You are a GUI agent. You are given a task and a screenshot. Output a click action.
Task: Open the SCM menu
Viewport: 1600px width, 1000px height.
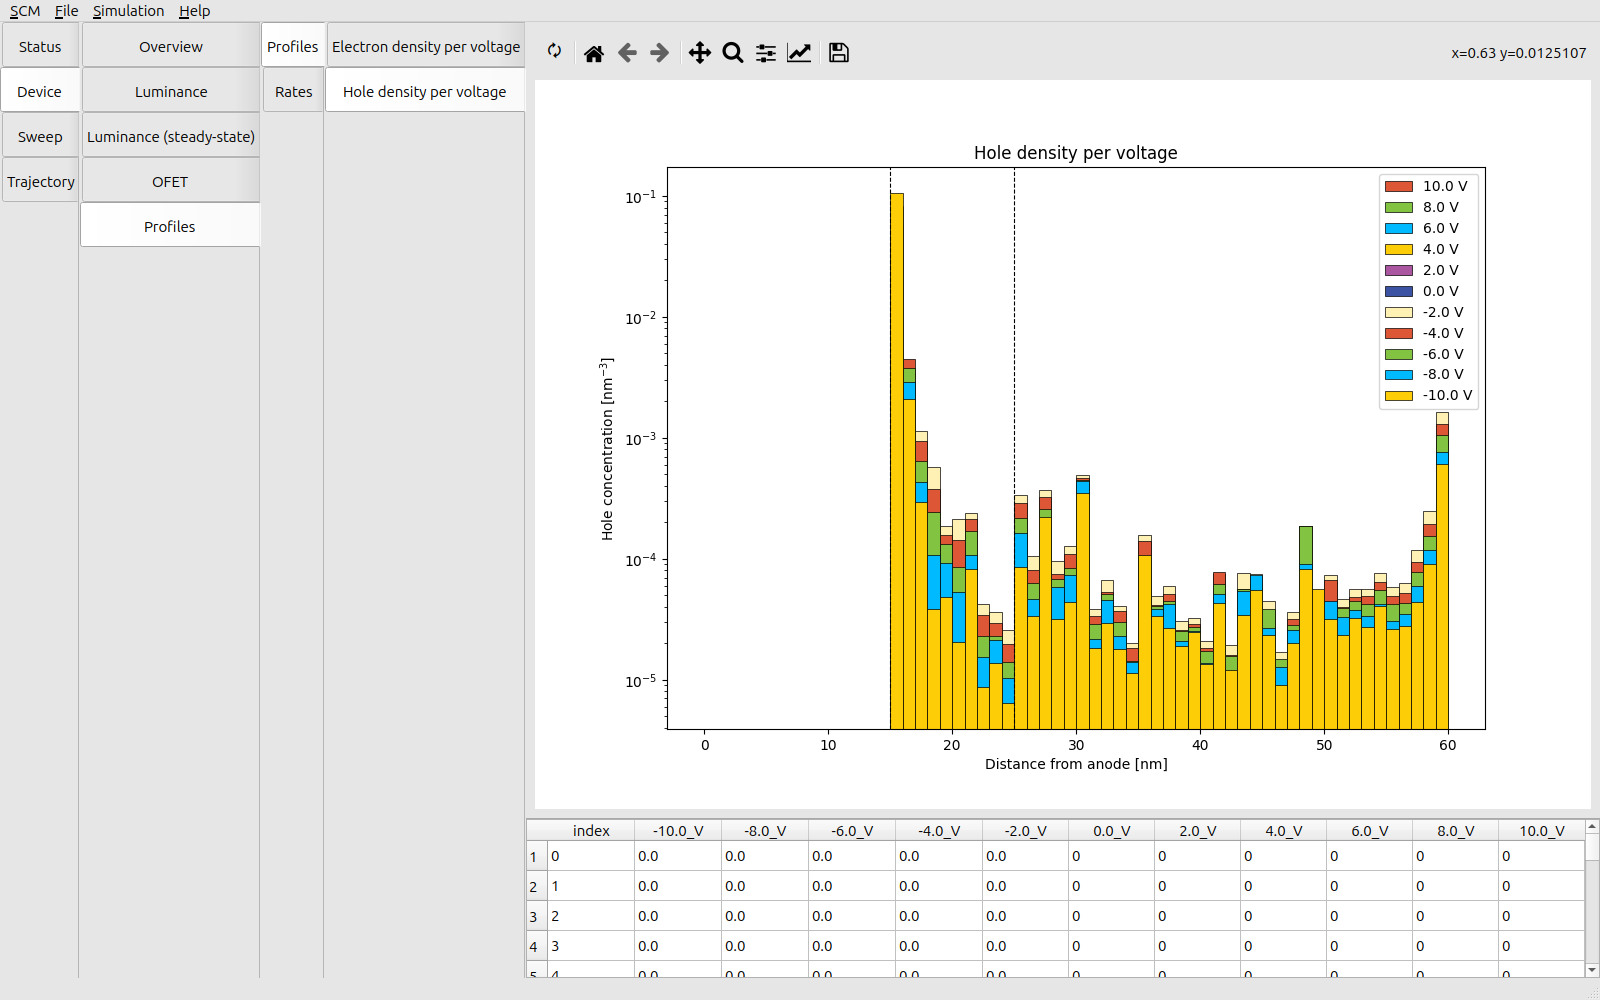25,11
